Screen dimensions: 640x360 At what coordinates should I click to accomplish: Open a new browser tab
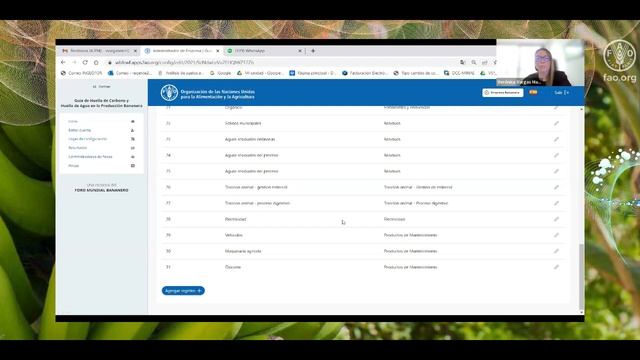tap(313, 51)
